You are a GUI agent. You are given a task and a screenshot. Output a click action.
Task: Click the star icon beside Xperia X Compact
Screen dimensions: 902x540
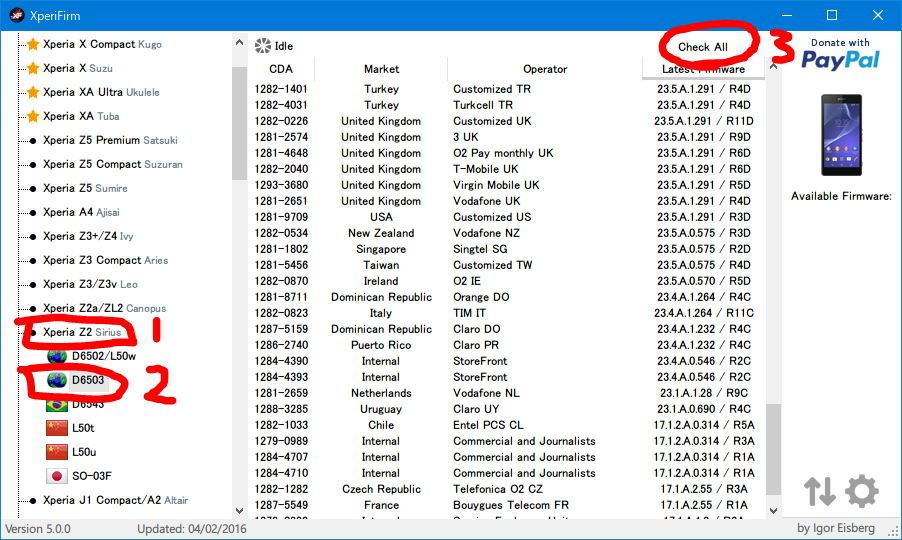tap(33, 44)
